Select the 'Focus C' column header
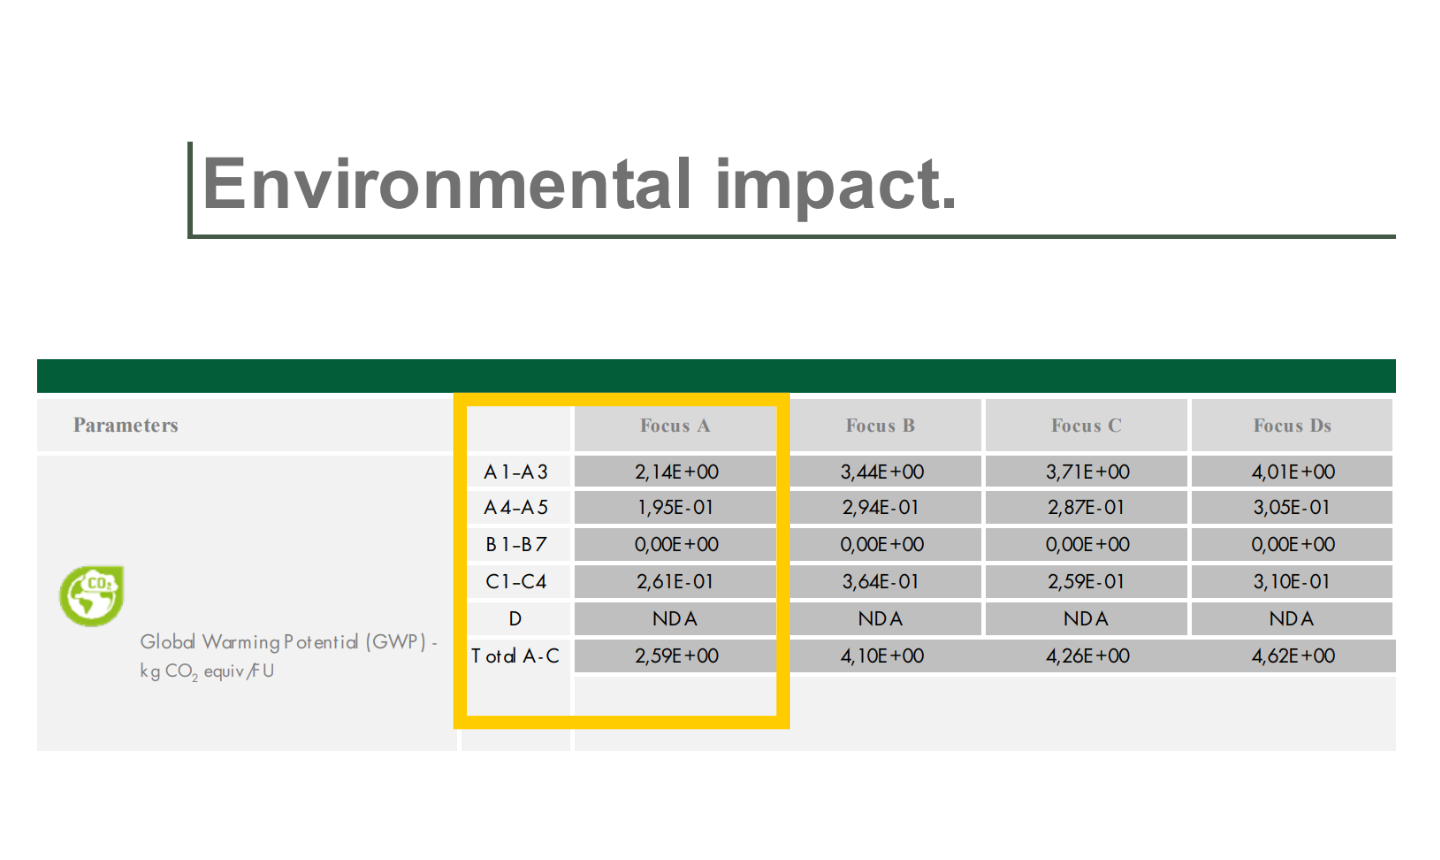 (1087, 426)
